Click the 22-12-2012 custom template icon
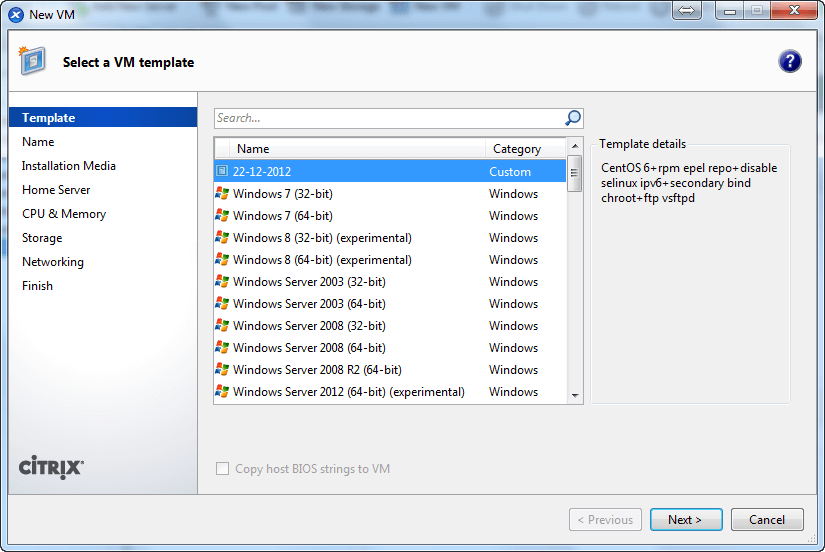Screen dimensions: 825x552 222,171
